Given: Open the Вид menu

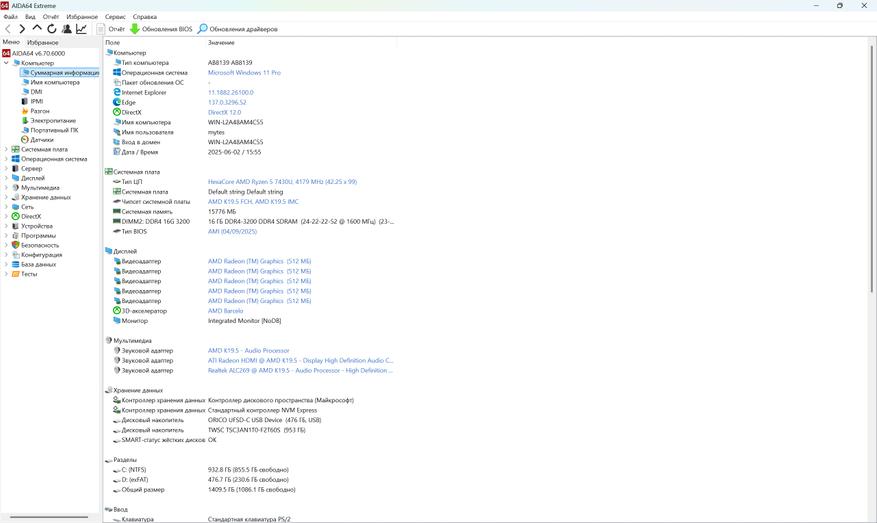Looking at the screenshot, I should click(x=30, y=17).
